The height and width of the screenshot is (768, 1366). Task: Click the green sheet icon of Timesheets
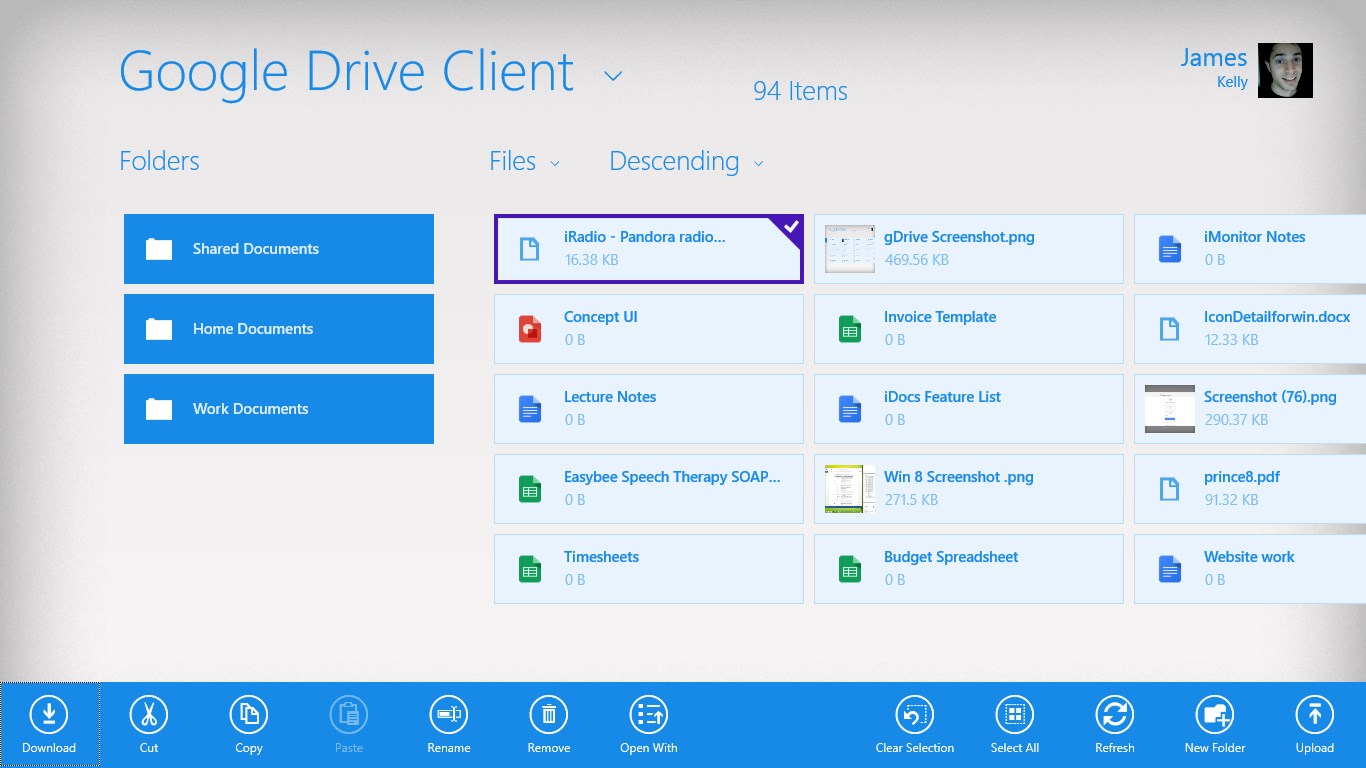pos(530,569)
